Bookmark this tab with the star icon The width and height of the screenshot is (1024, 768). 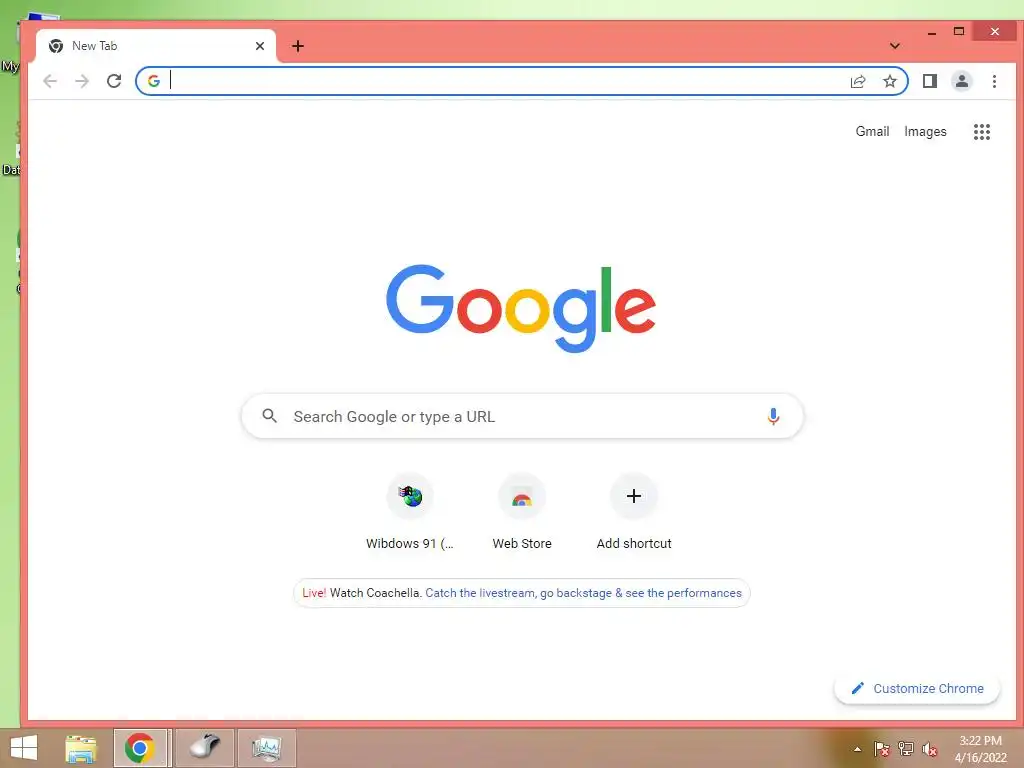tap(889, 81)
